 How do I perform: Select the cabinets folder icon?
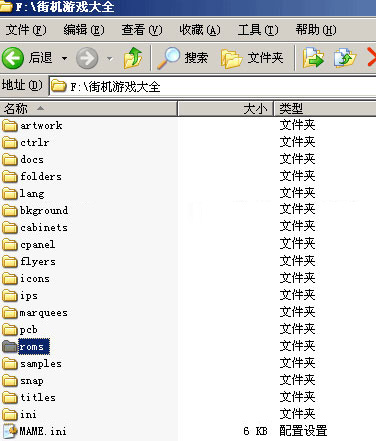click(10, 228)
